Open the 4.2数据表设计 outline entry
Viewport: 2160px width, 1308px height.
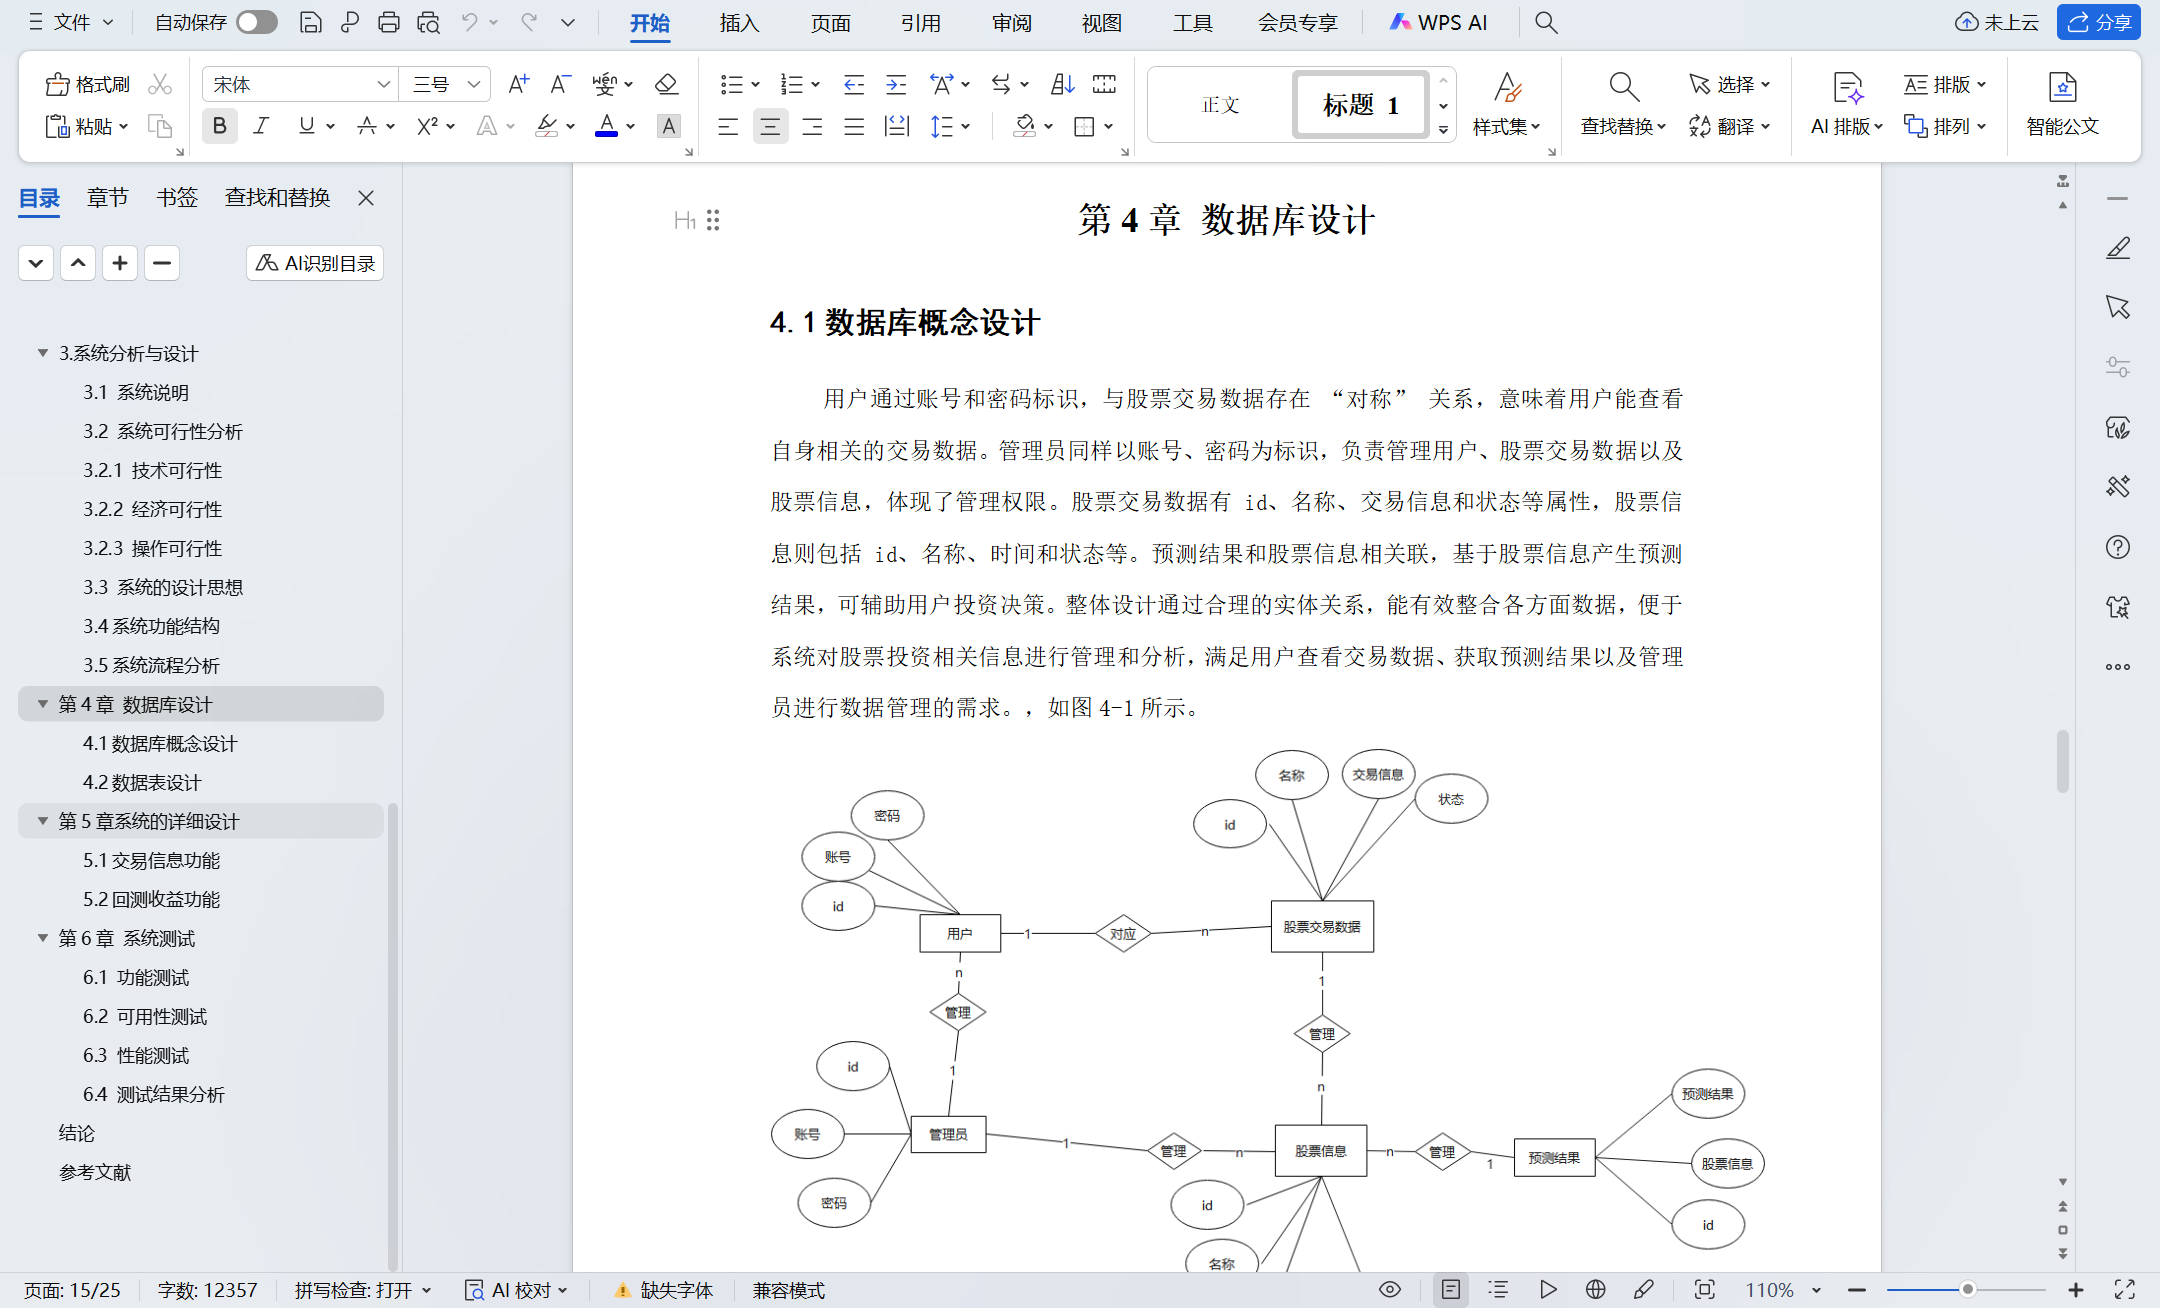click(142, 782)
